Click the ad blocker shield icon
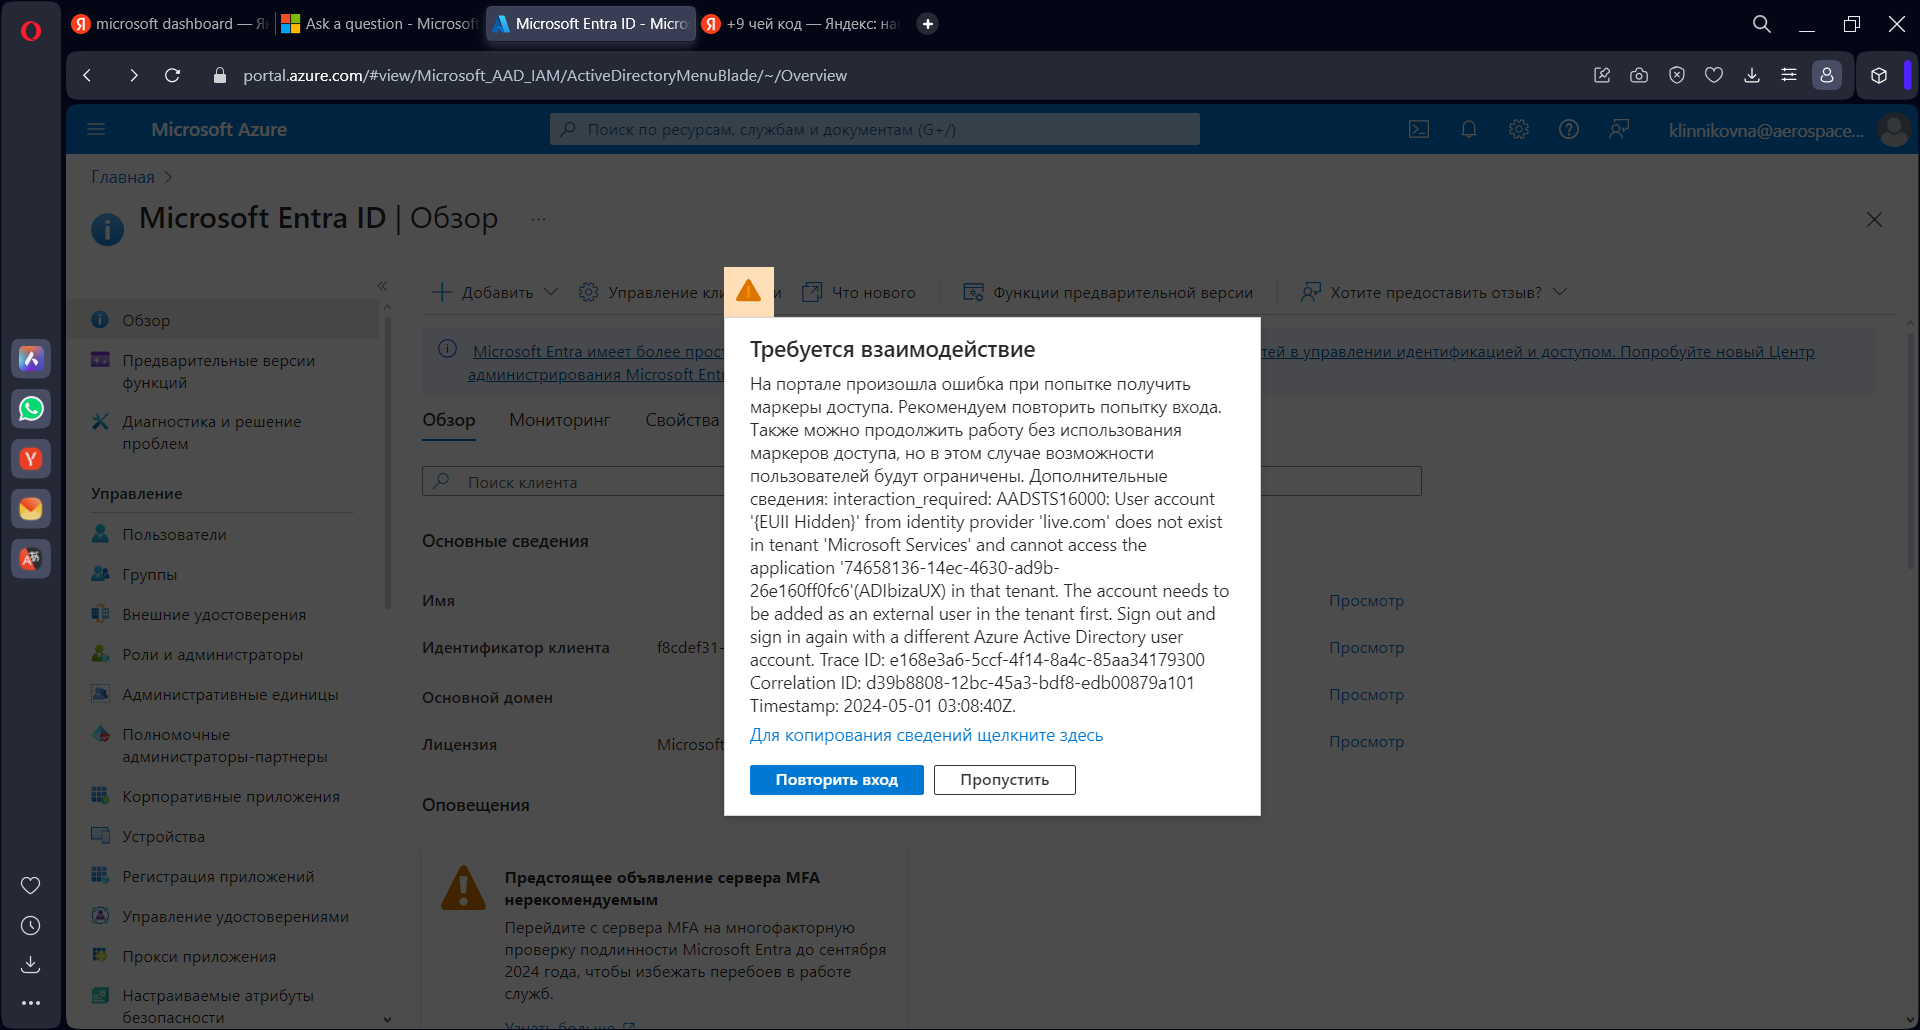This screenshot has width=1920, height=1030. [1677, 75]
